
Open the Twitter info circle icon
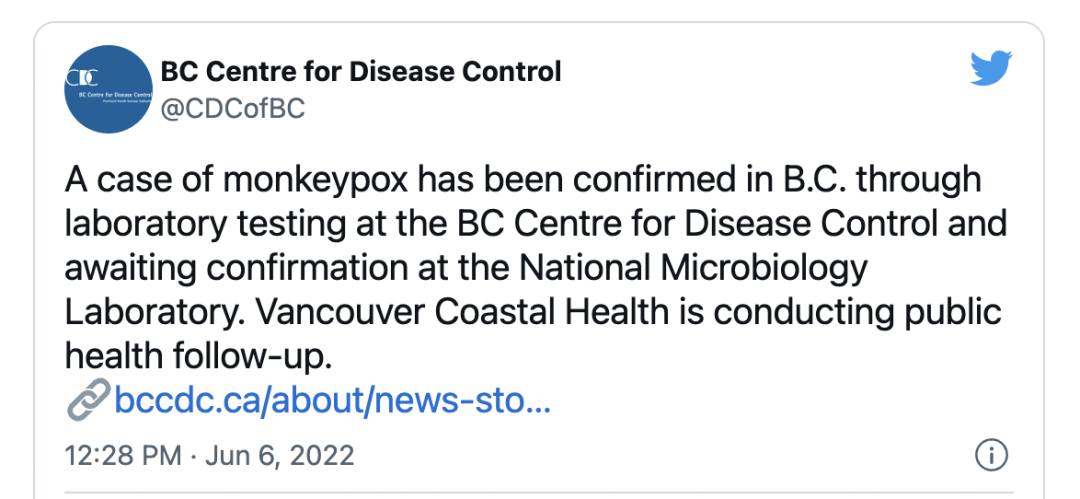[x=992, y=456]
